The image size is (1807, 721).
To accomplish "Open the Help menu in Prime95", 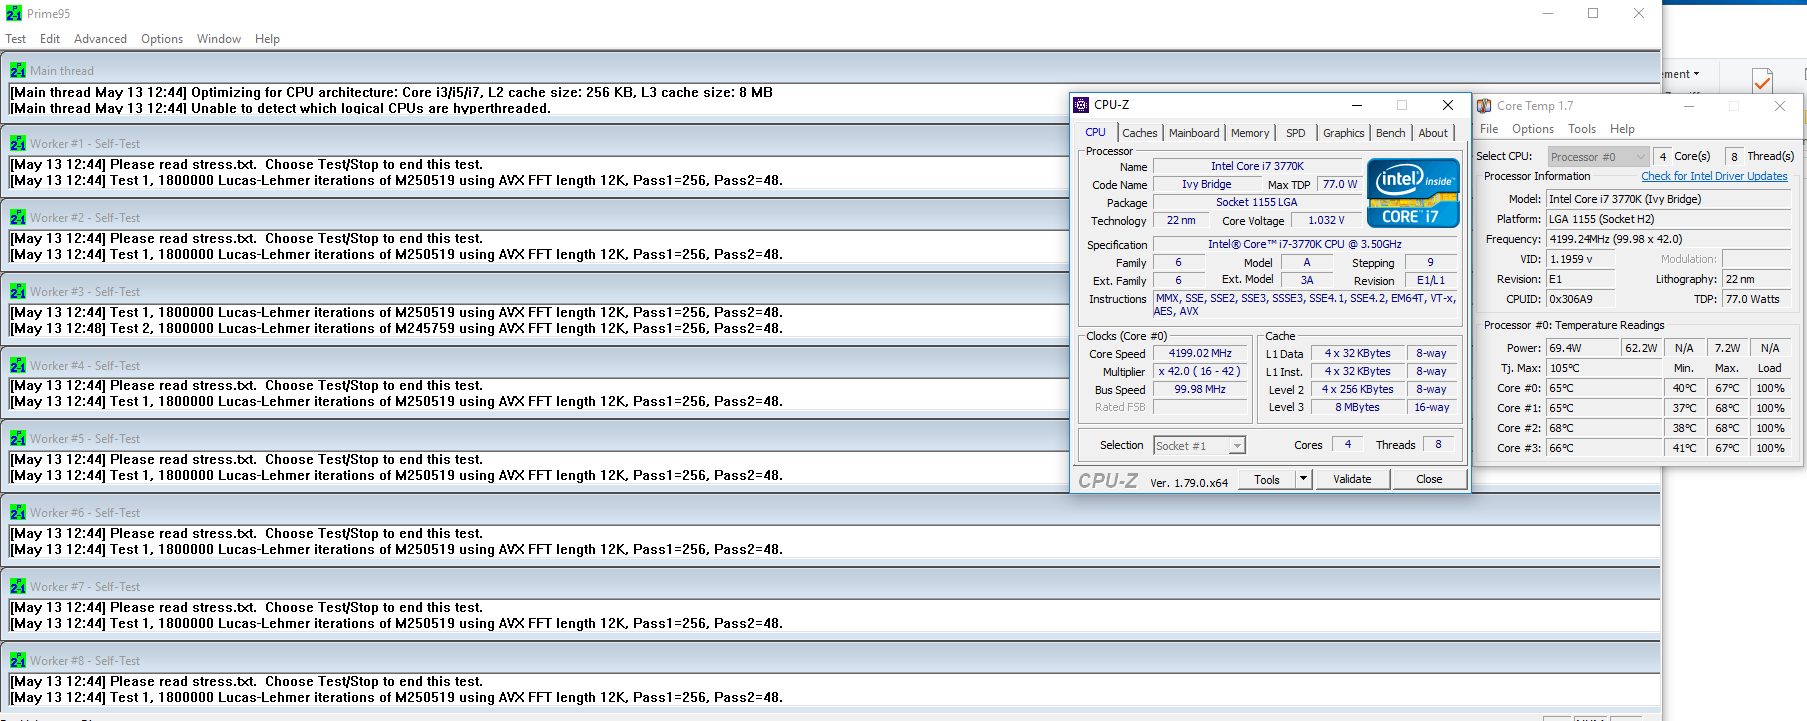I will [x=267, y=39].
